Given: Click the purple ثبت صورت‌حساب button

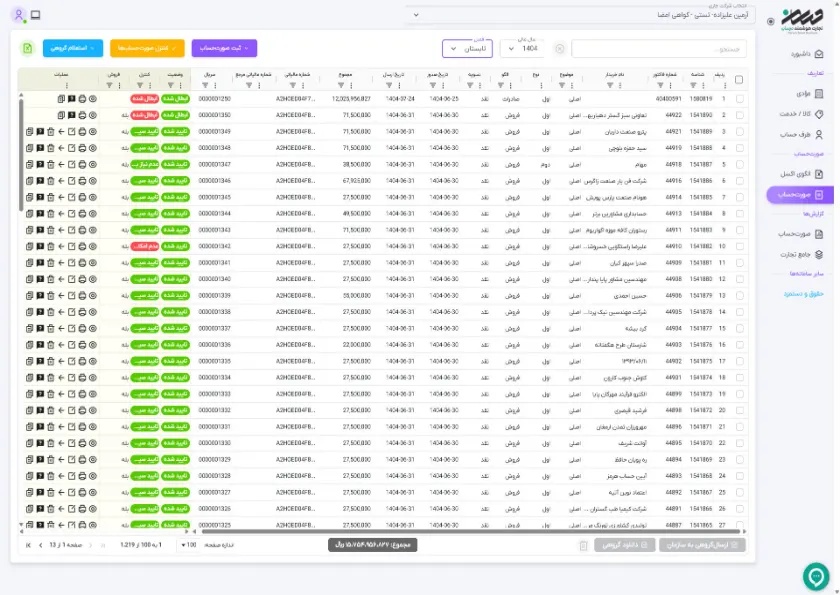Looking at the screenshot, I should tap(224, 48).
